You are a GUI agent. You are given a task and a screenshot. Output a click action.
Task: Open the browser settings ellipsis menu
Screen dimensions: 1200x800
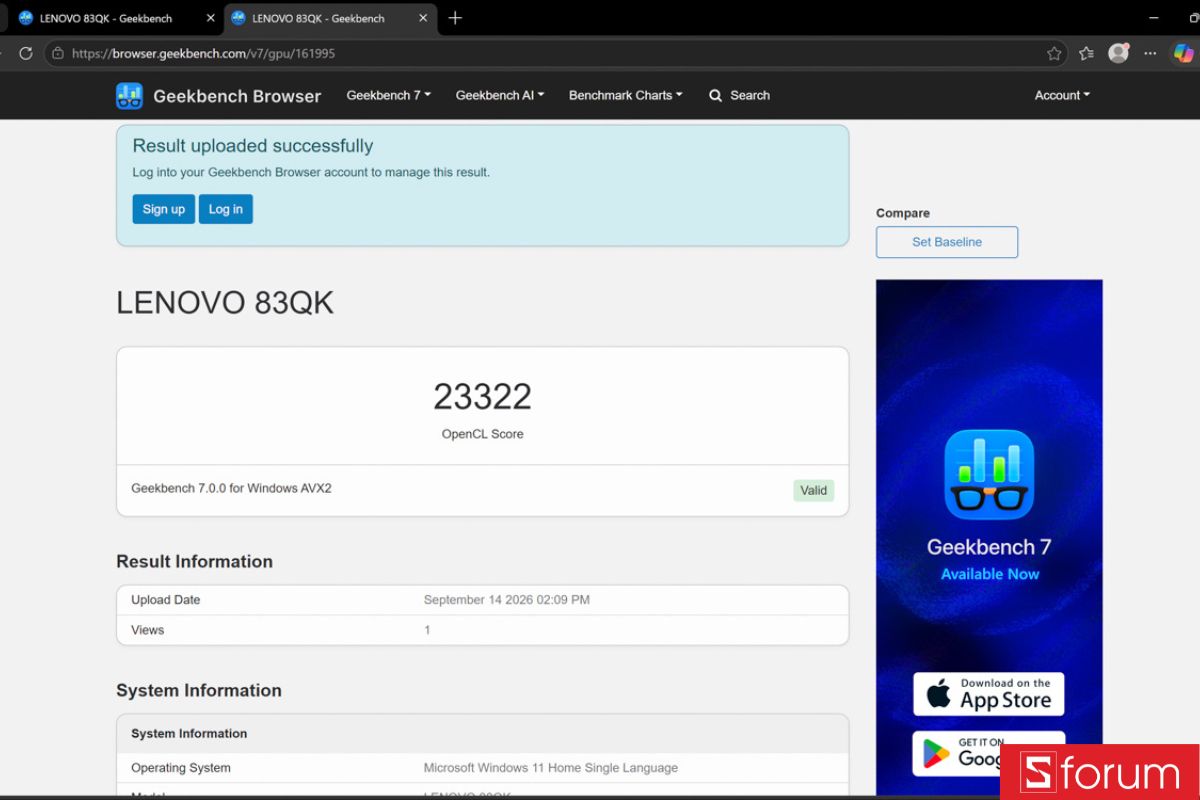pos(1150,54)
